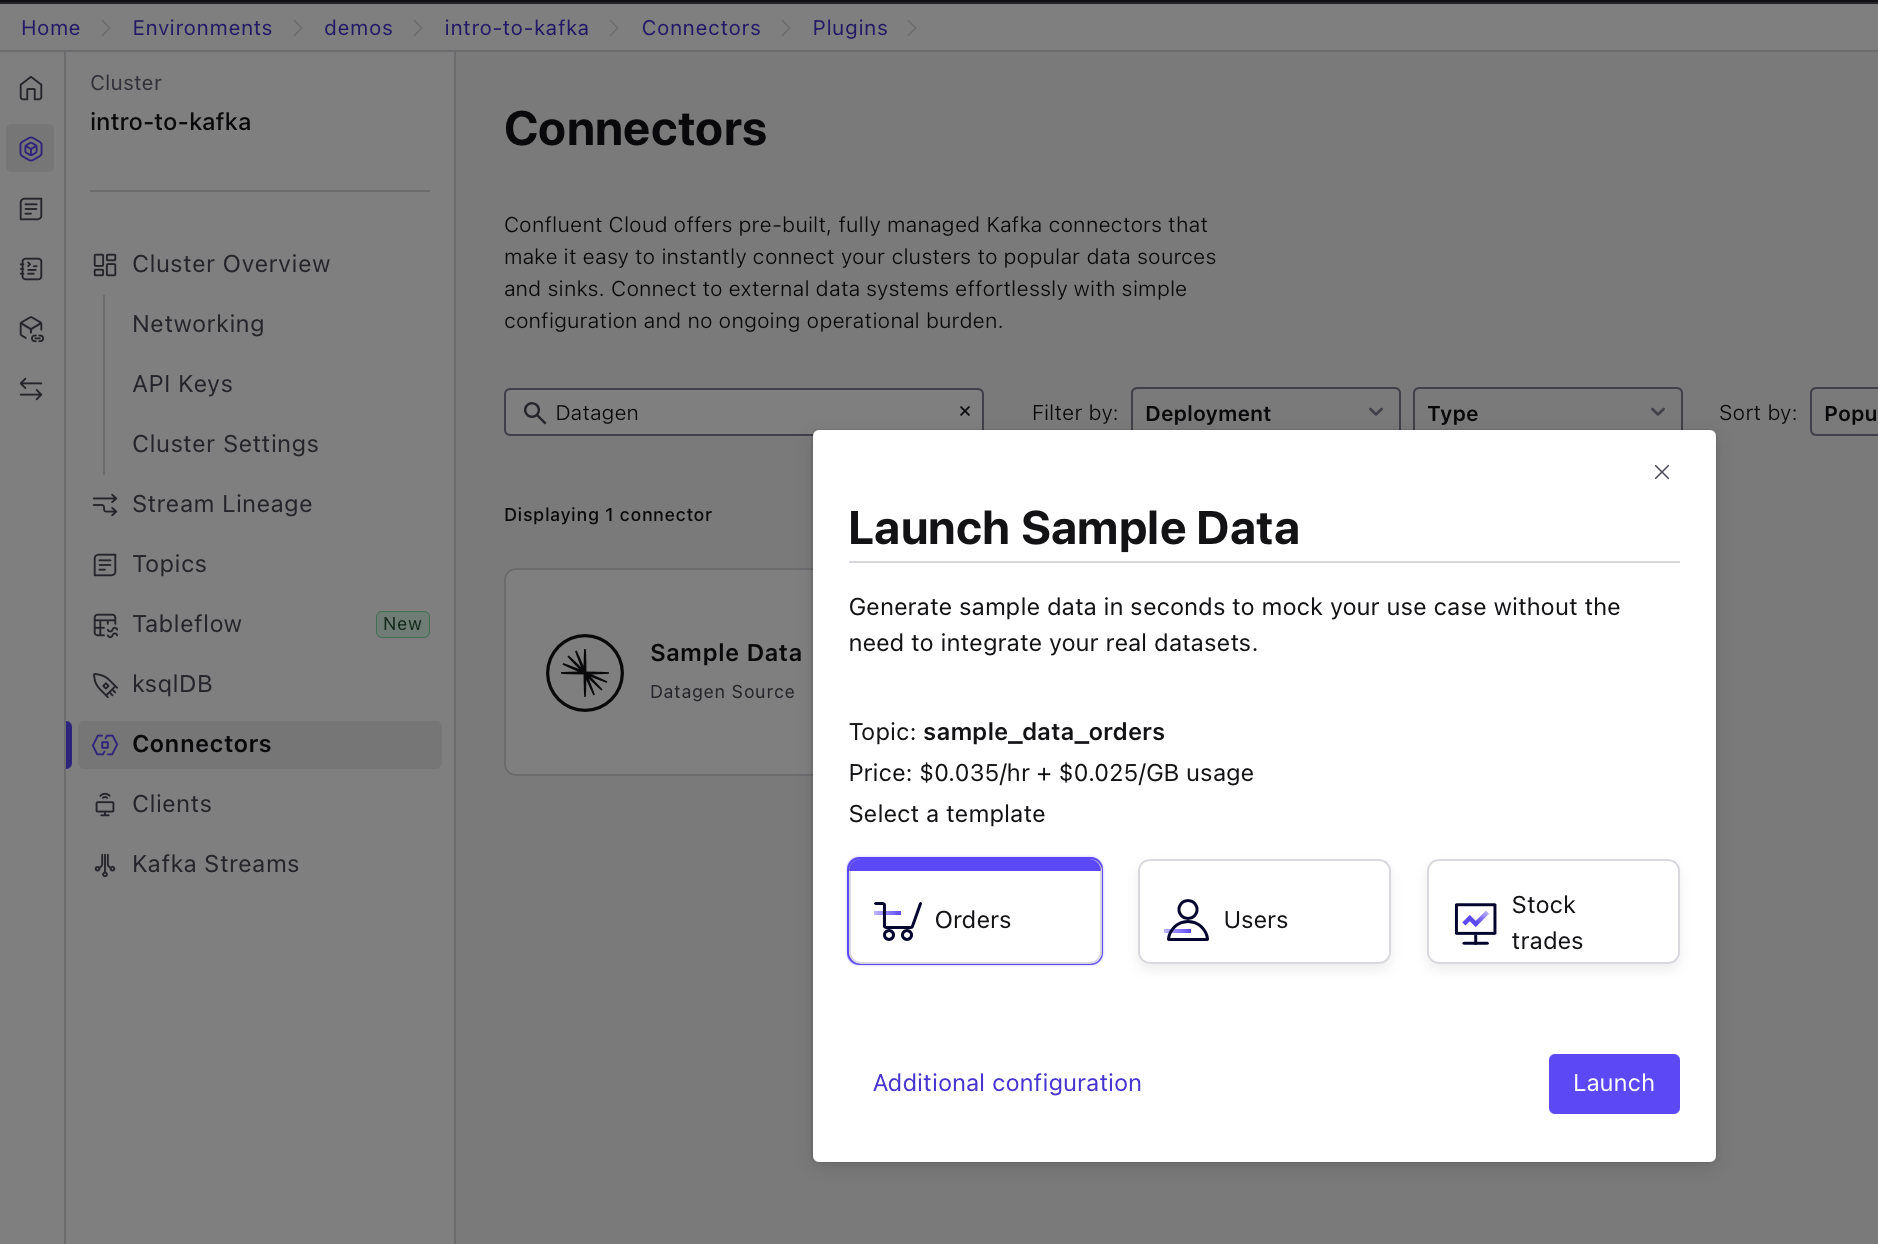The image size is (1878, 1244).
Task: Click the ksqlDB rocket icon in sidebar
Action: click(105, 685)
